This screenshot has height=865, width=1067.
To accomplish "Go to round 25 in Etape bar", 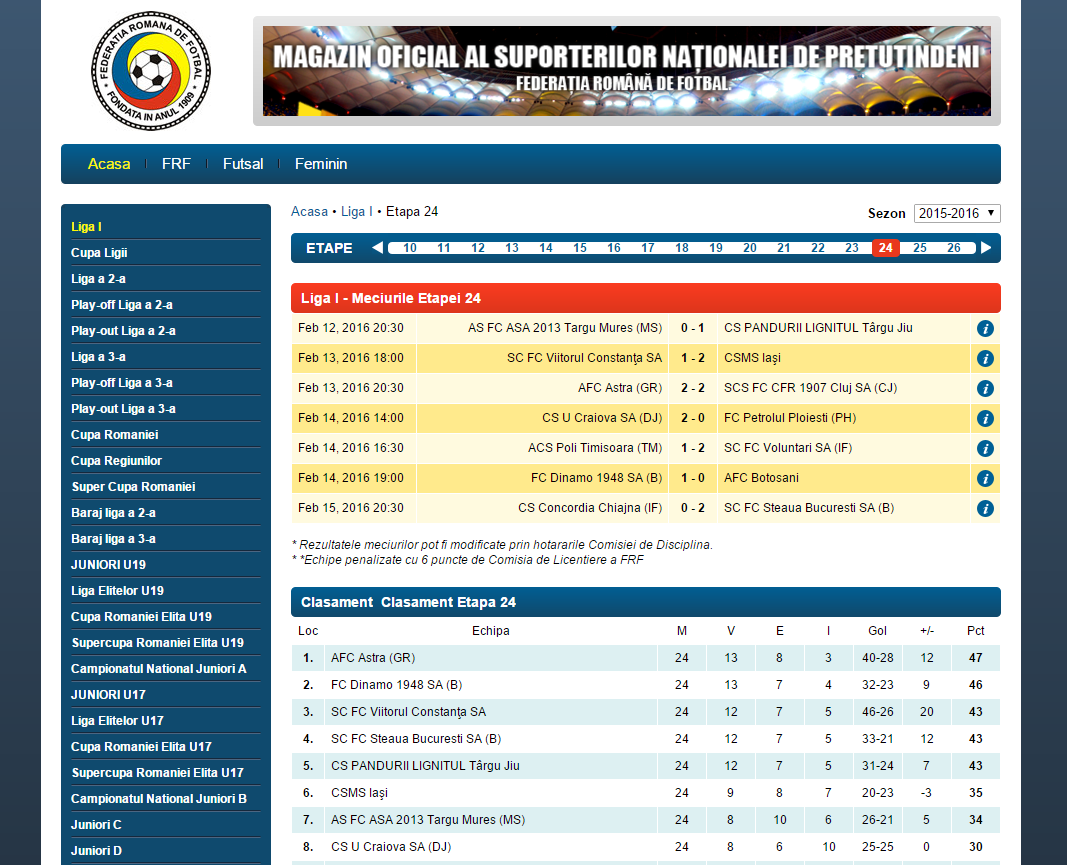I will coord(920,248).
